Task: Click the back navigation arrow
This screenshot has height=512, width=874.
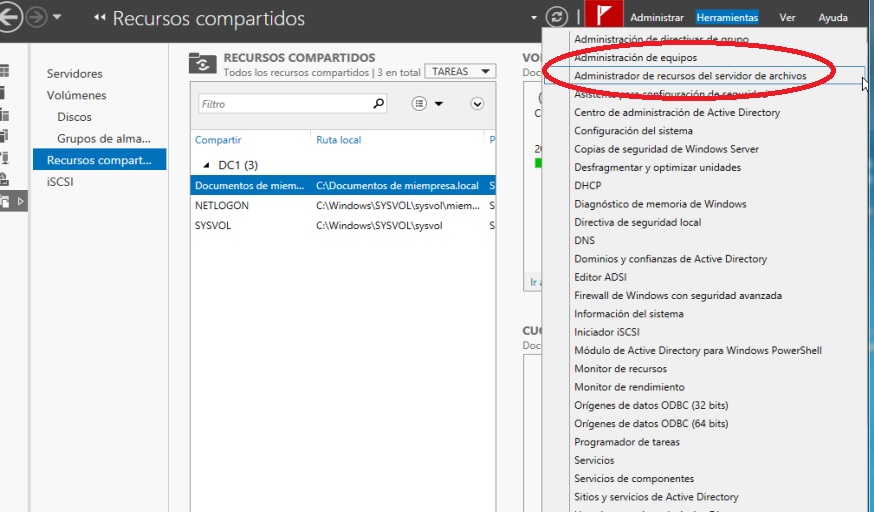Action: point(11,18)
